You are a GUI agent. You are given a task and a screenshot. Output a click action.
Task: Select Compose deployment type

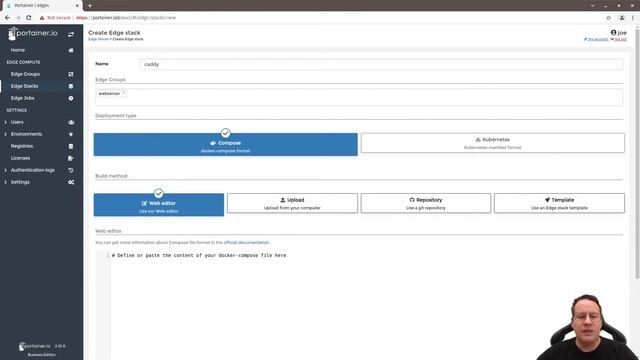pyautogui.click(x=225, y=144)
